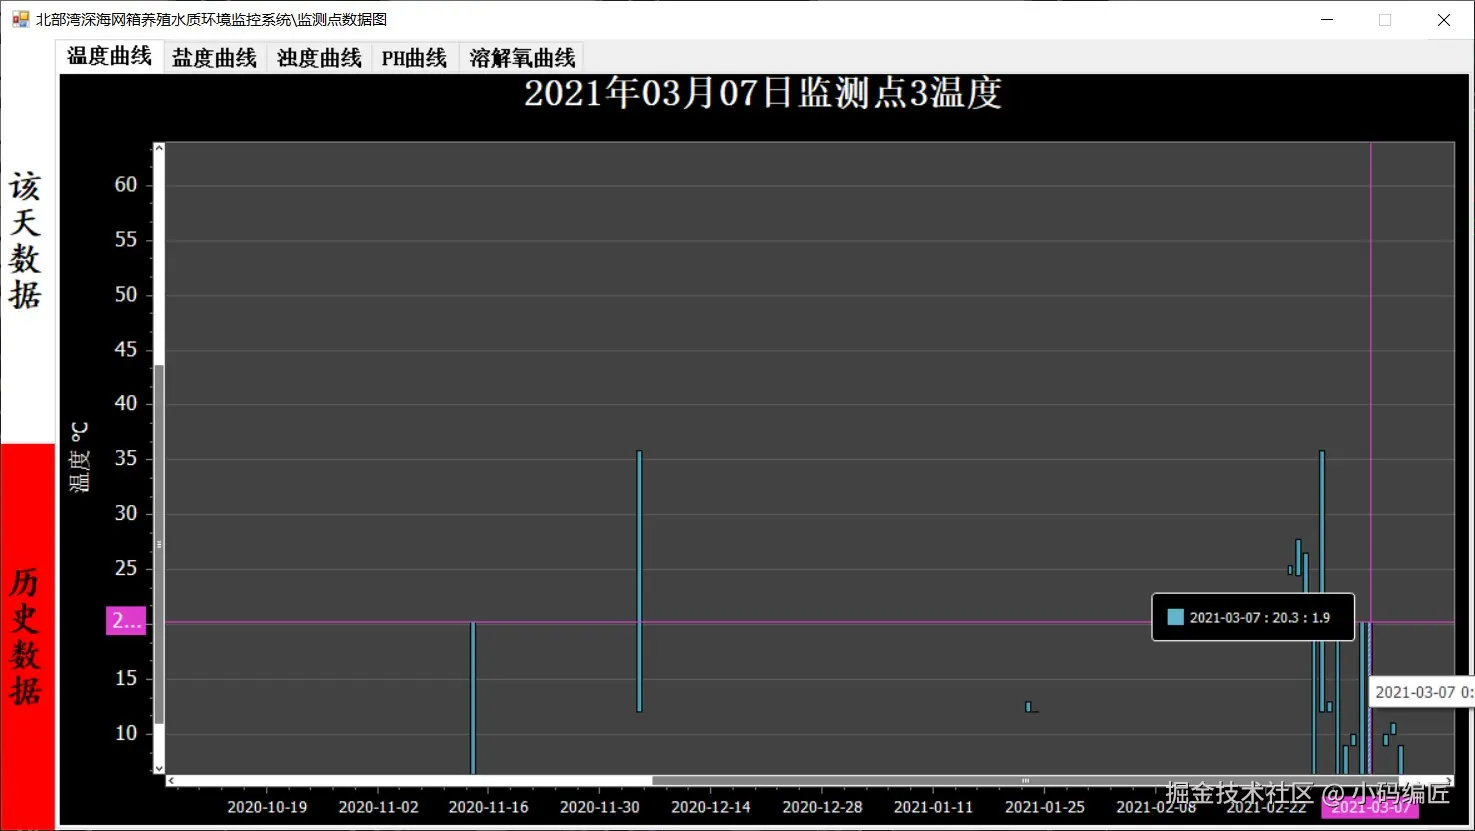Open the 盐度曲线 tab
The height and width of the screenshot is (831, 1475).
[x=214, y=58]
